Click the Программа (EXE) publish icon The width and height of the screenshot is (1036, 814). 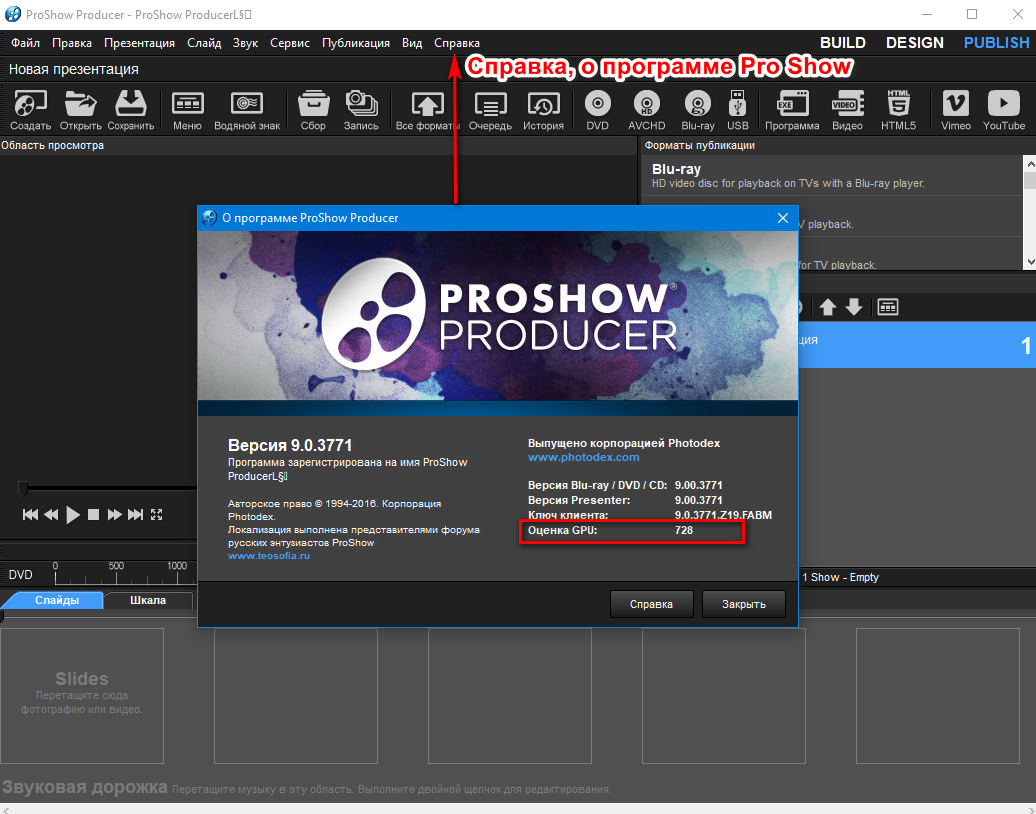click(792, 110)
